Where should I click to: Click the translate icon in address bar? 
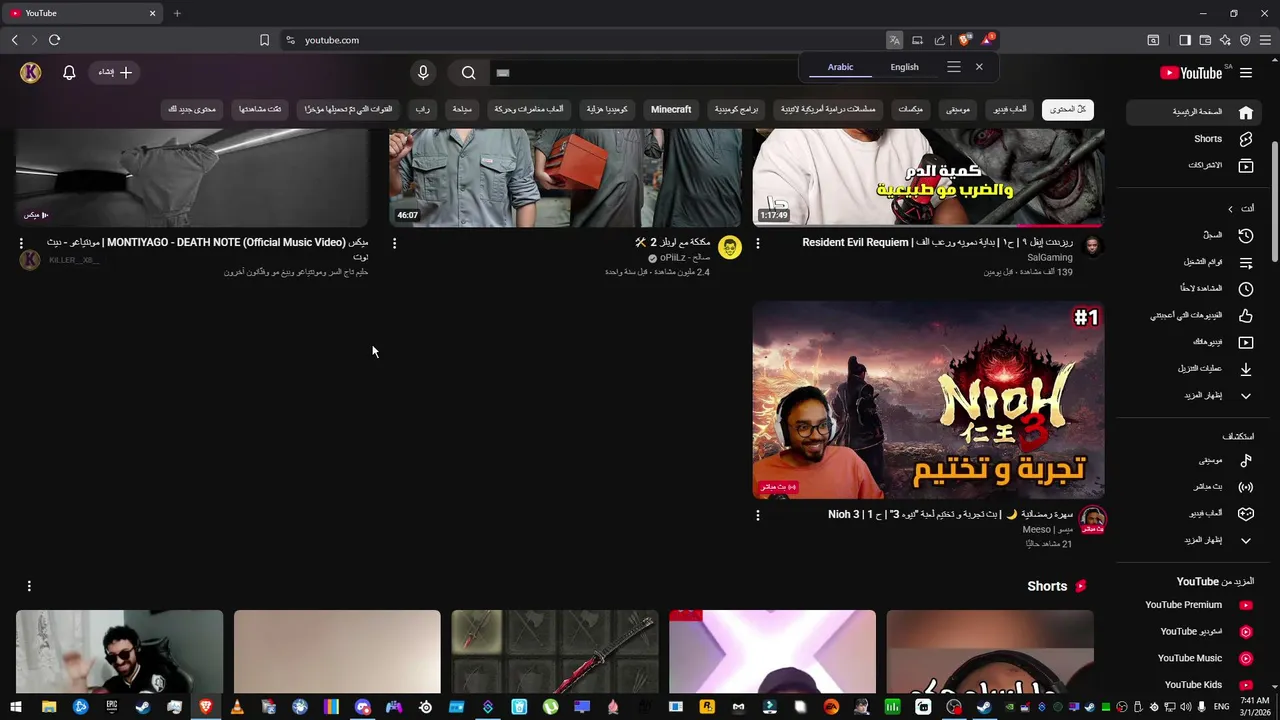point(894,40)
